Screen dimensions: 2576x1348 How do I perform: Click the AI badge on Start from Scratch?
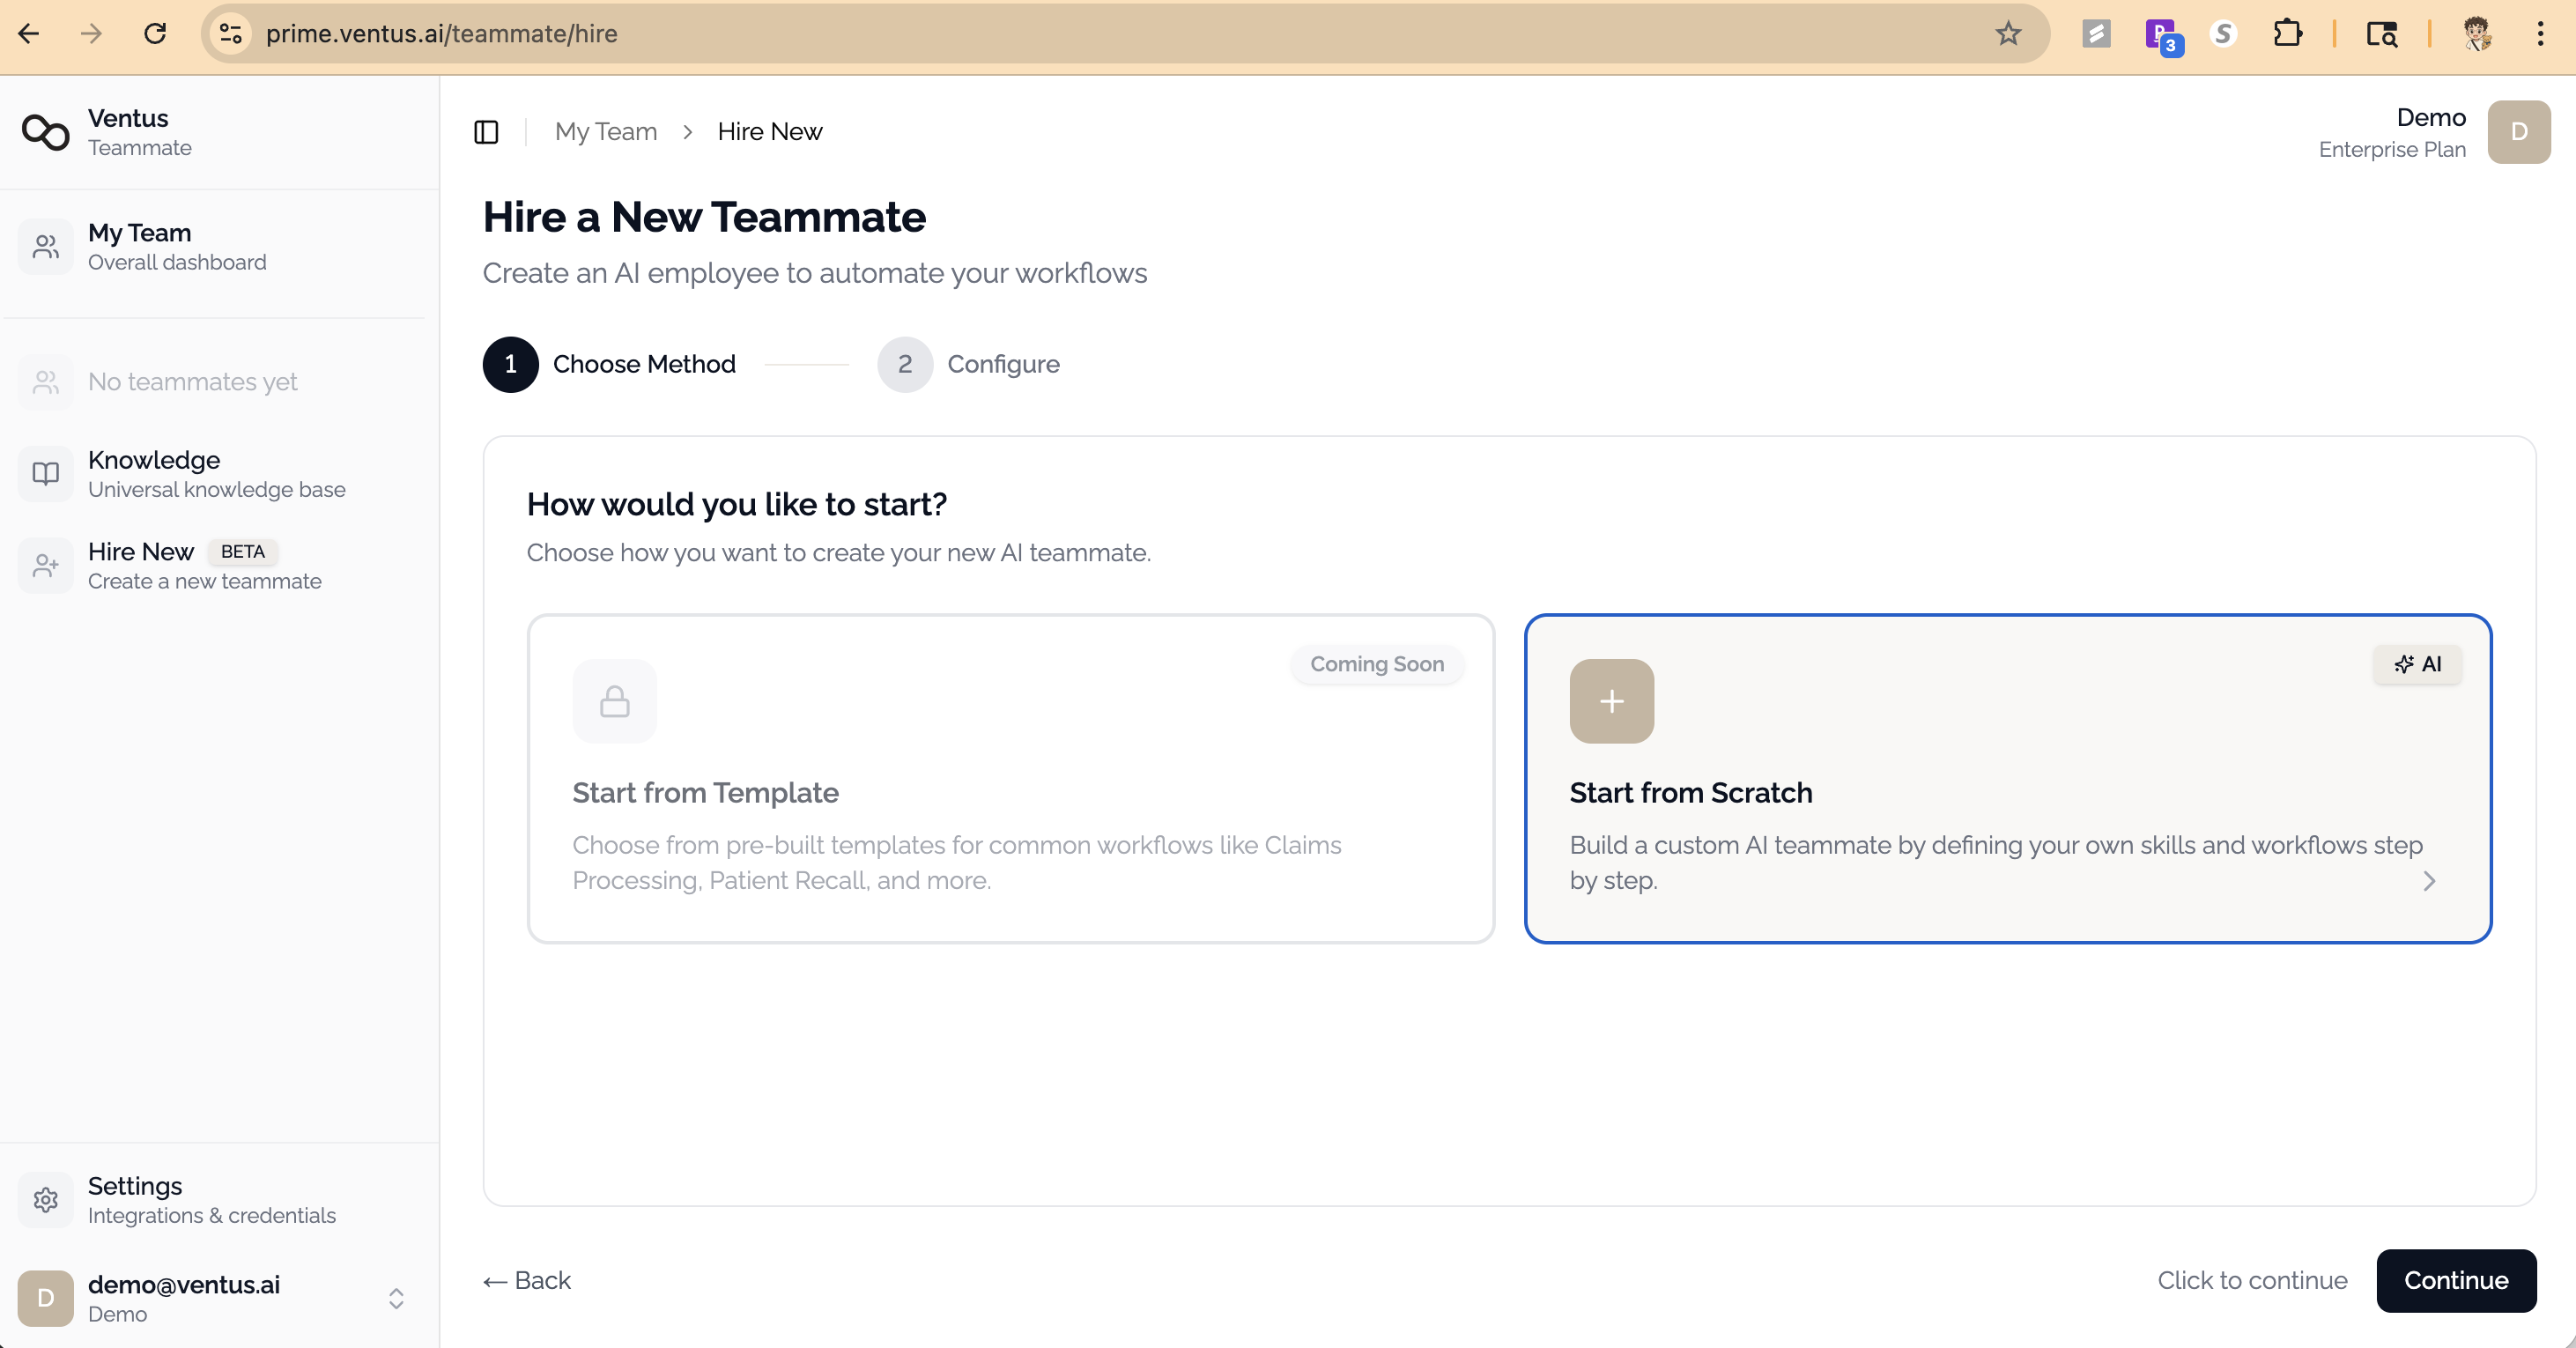pyautogui.click(x=2417, y=664)
